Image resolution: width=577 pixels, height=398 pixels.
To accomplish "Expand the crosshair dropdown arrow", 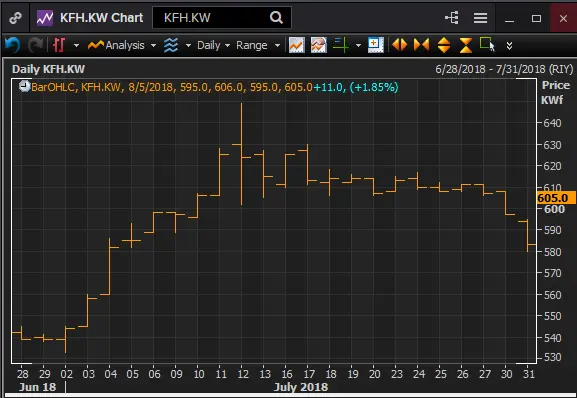I will click(x=358, y=46).
